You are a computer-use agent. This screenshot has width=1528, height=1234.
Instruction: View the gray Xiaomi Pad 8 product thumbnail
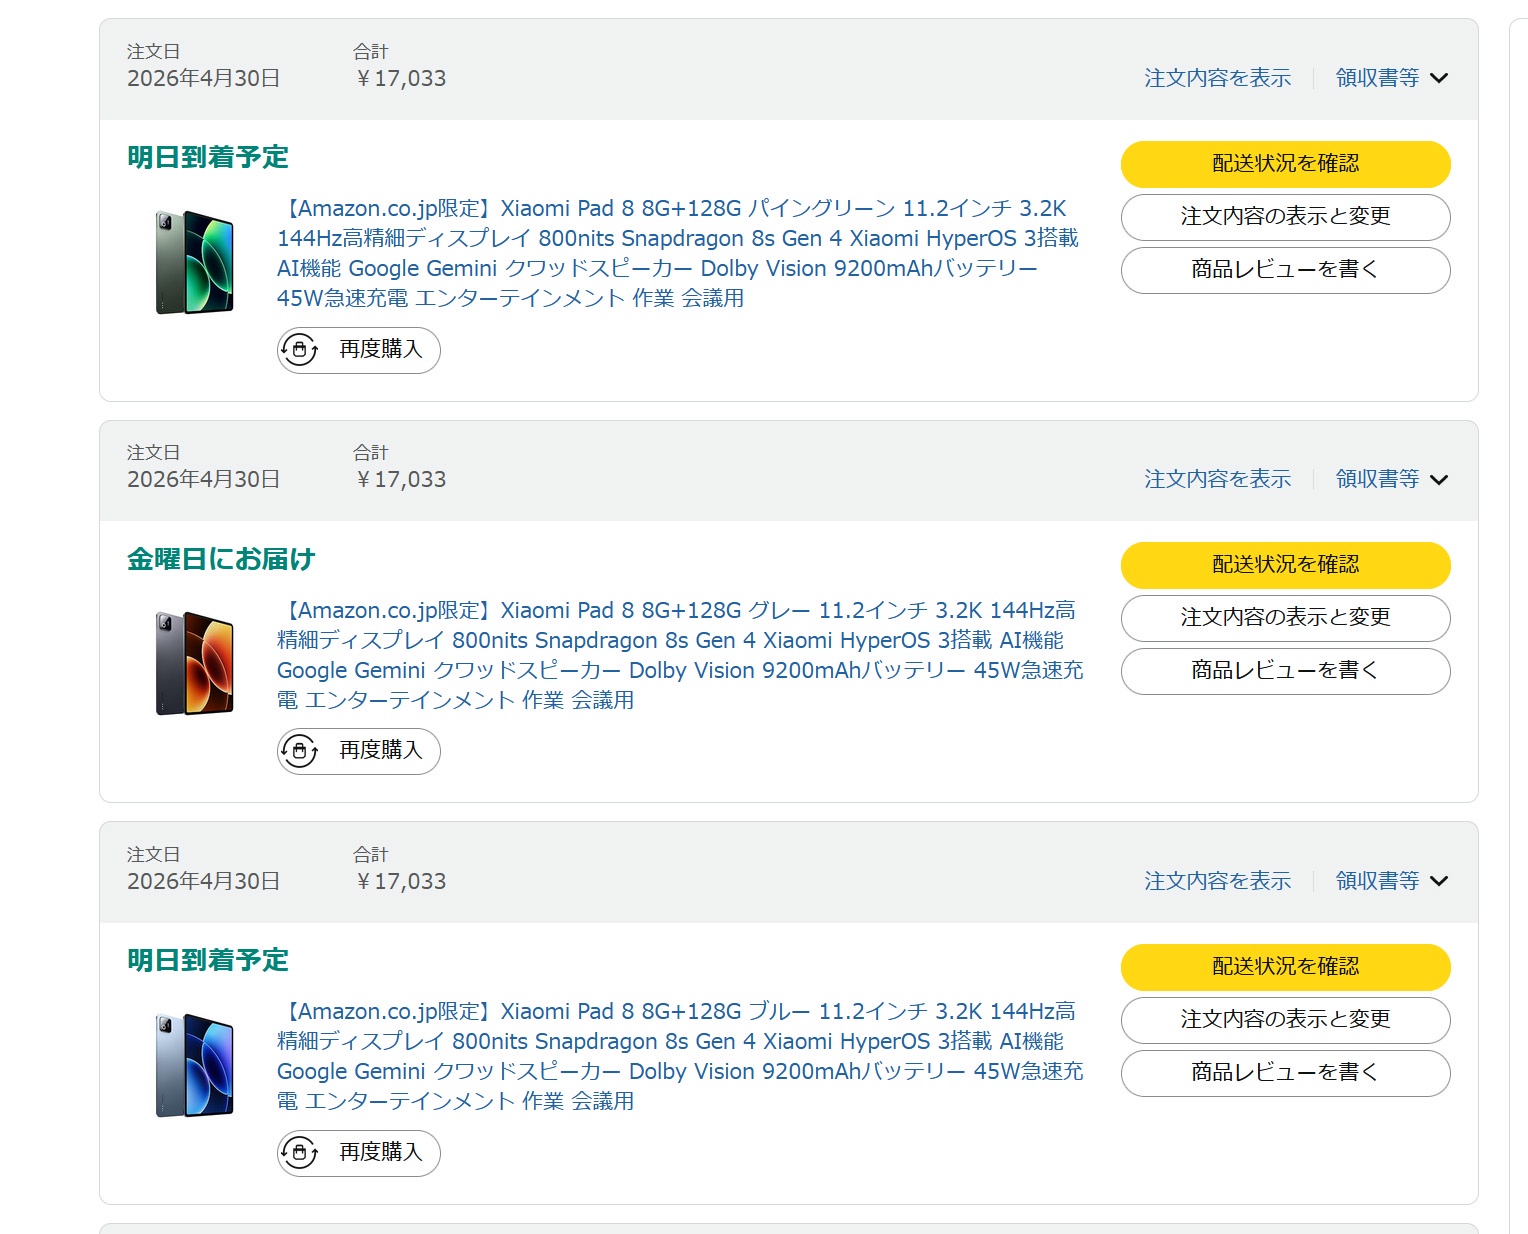195,663
